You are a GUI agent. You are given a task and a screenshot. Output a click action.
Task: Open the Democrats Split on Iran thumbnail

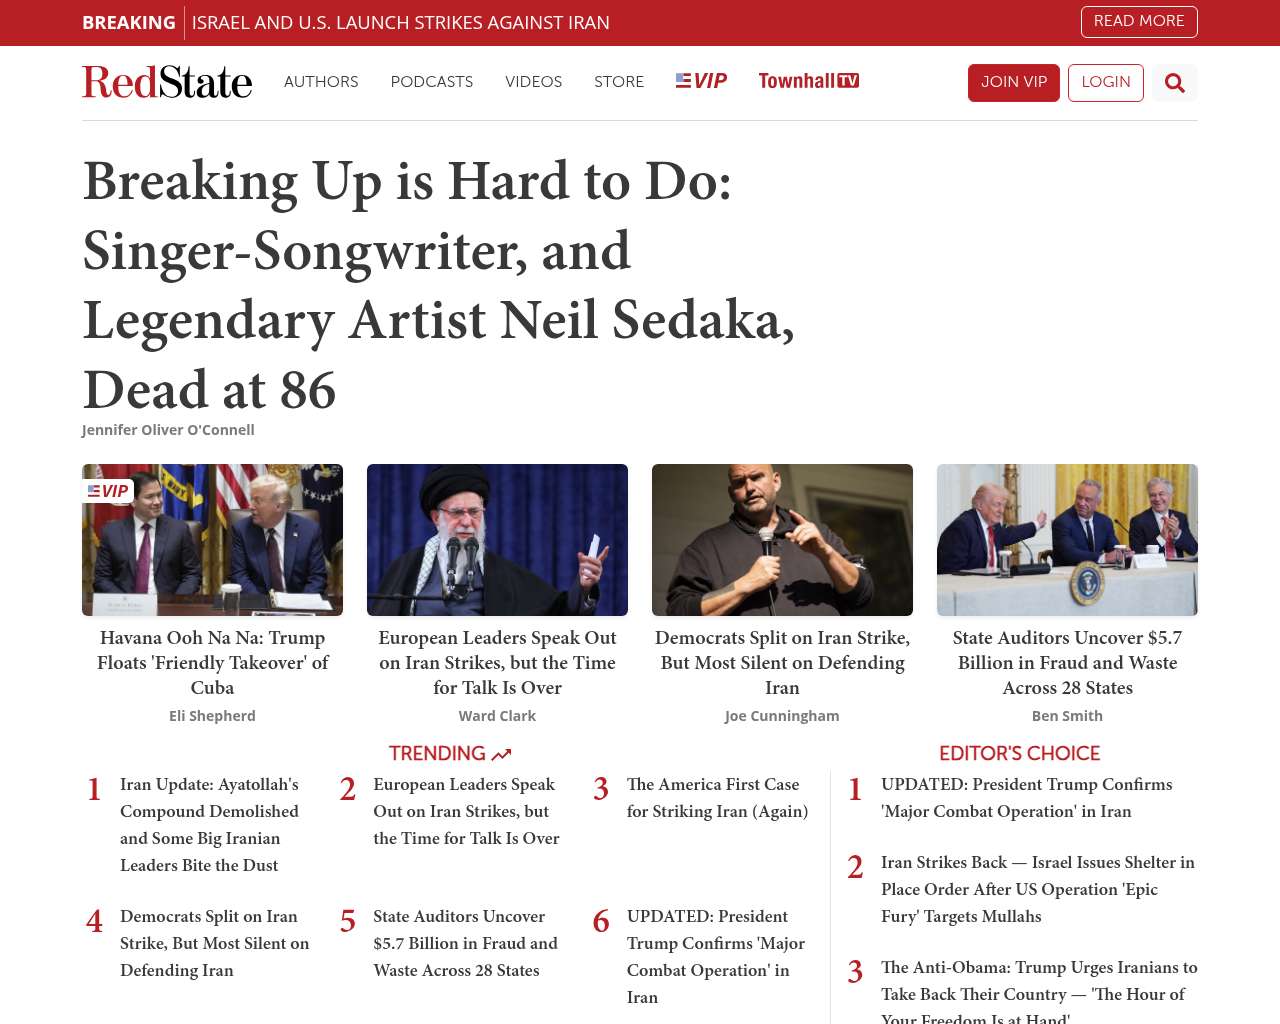click(x=782, y=540)
